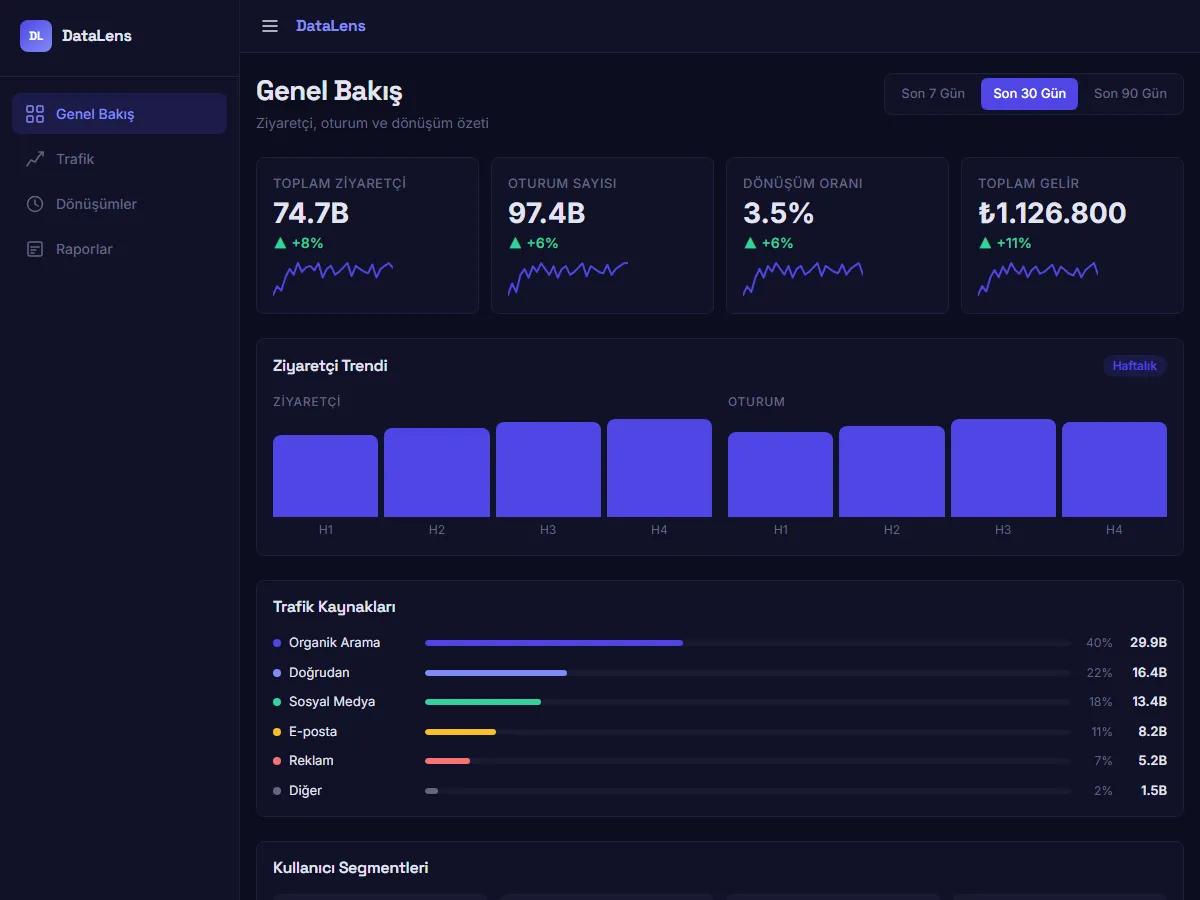Image resolution: width=1200 pixels, height=900 pixels.
Task: Click the Genel Bakış grid icon
Action: (35, 114)
